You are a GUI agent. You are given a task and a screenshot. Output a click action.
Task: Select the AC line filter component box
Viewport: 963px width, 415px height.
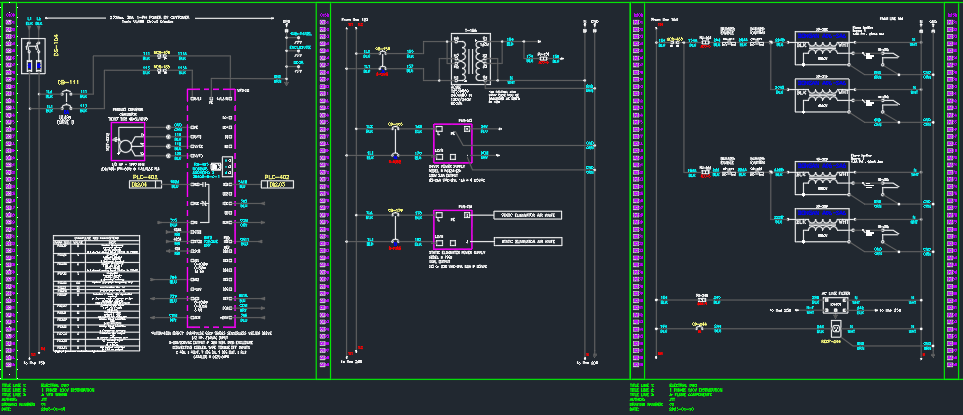pyautogui.click(x=835, y=304)
